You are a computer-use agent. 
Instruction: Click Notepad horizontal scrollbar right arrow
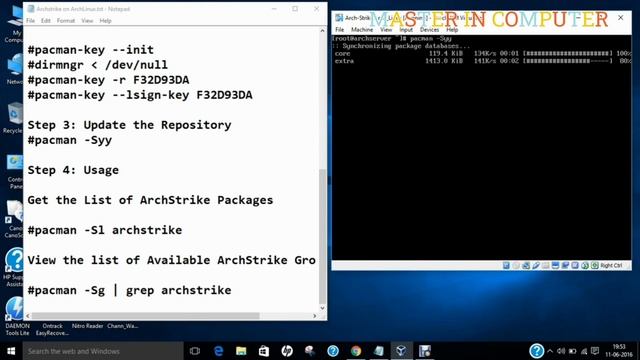[x=314, y=316]
